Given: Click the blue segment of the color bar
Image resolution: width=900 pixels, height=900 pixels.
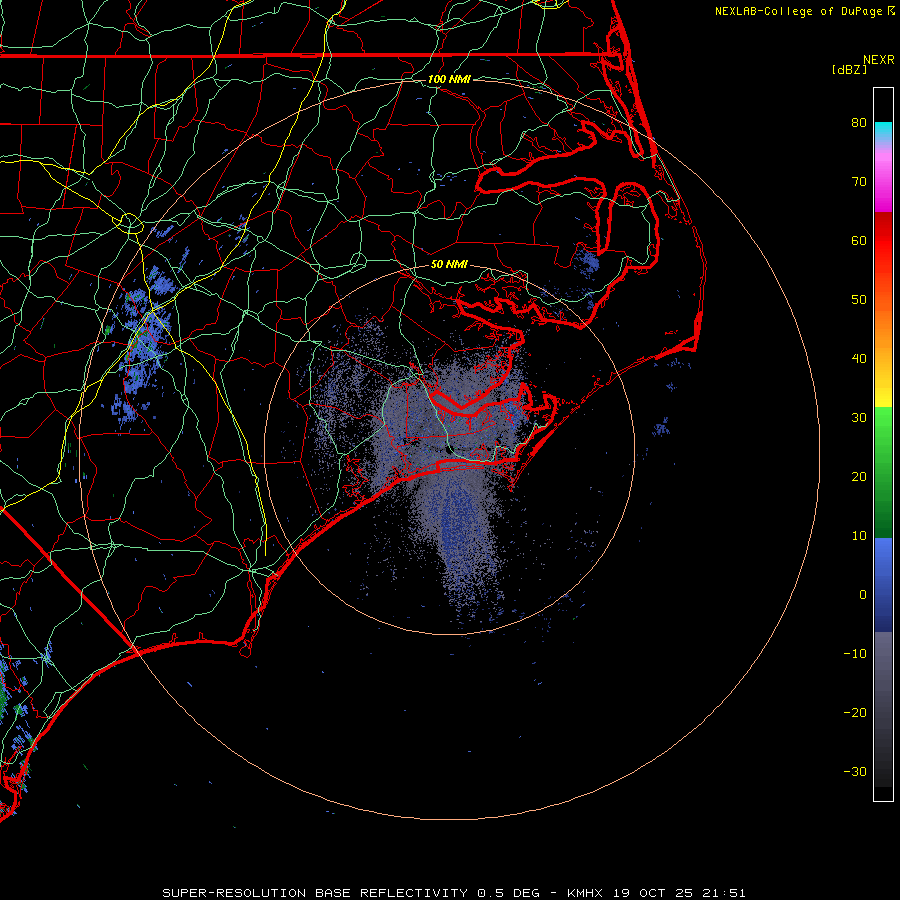Looking at the screenshot, I should [883, 584].
